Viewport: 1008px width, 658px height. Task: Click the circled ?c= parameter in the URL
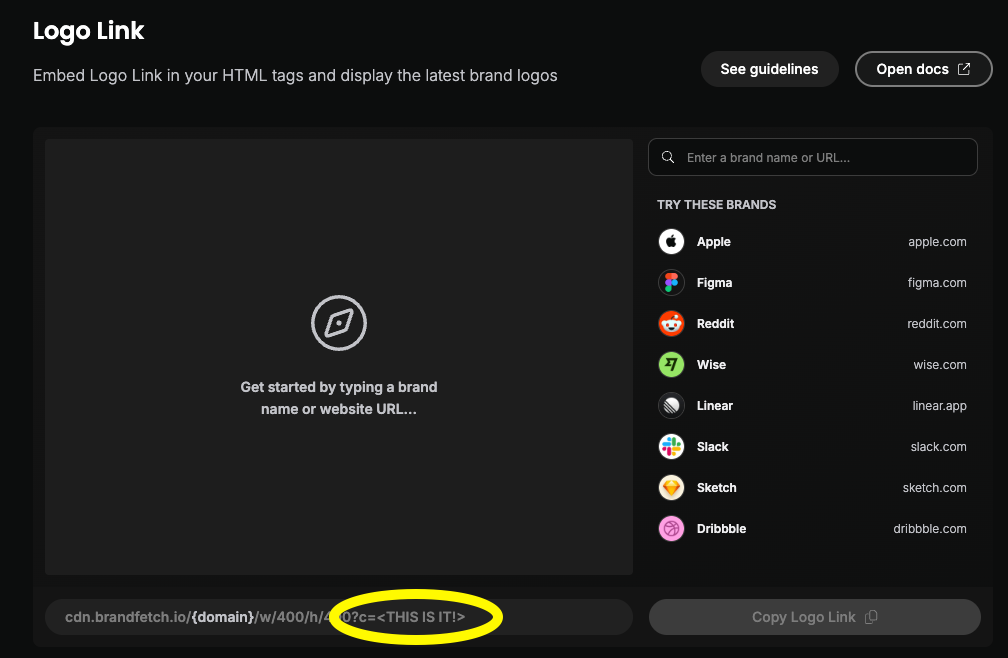point(419,616)
